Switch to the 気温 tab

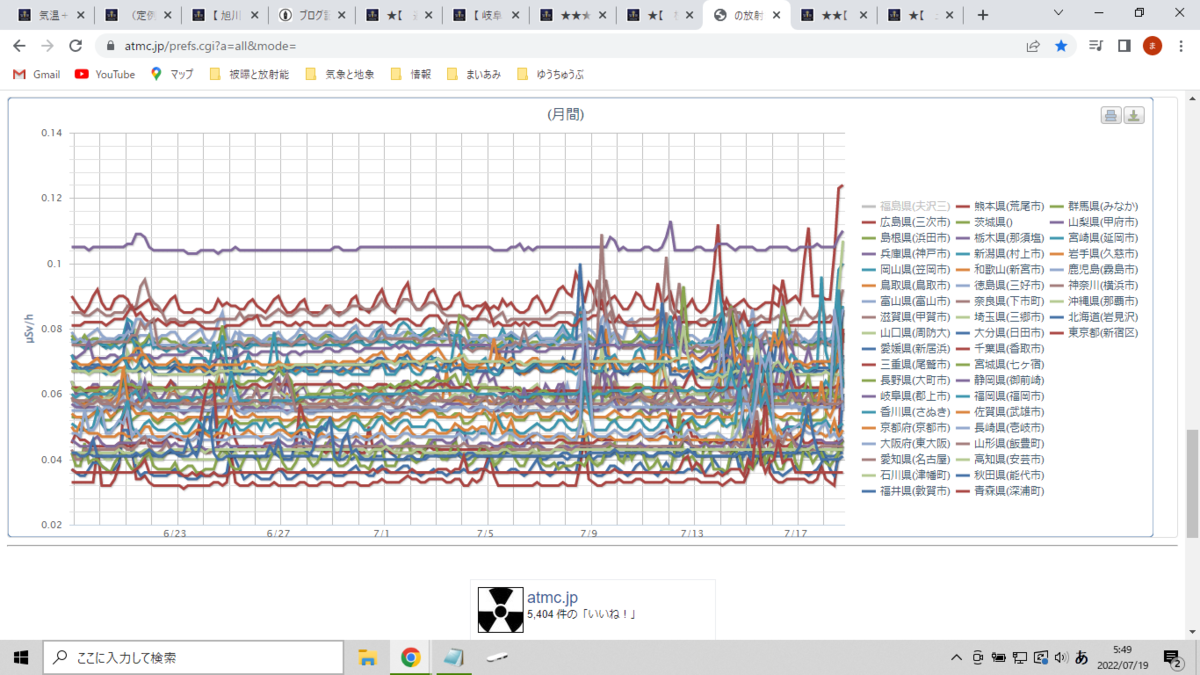pyautogui.click(x=51, y=15)
